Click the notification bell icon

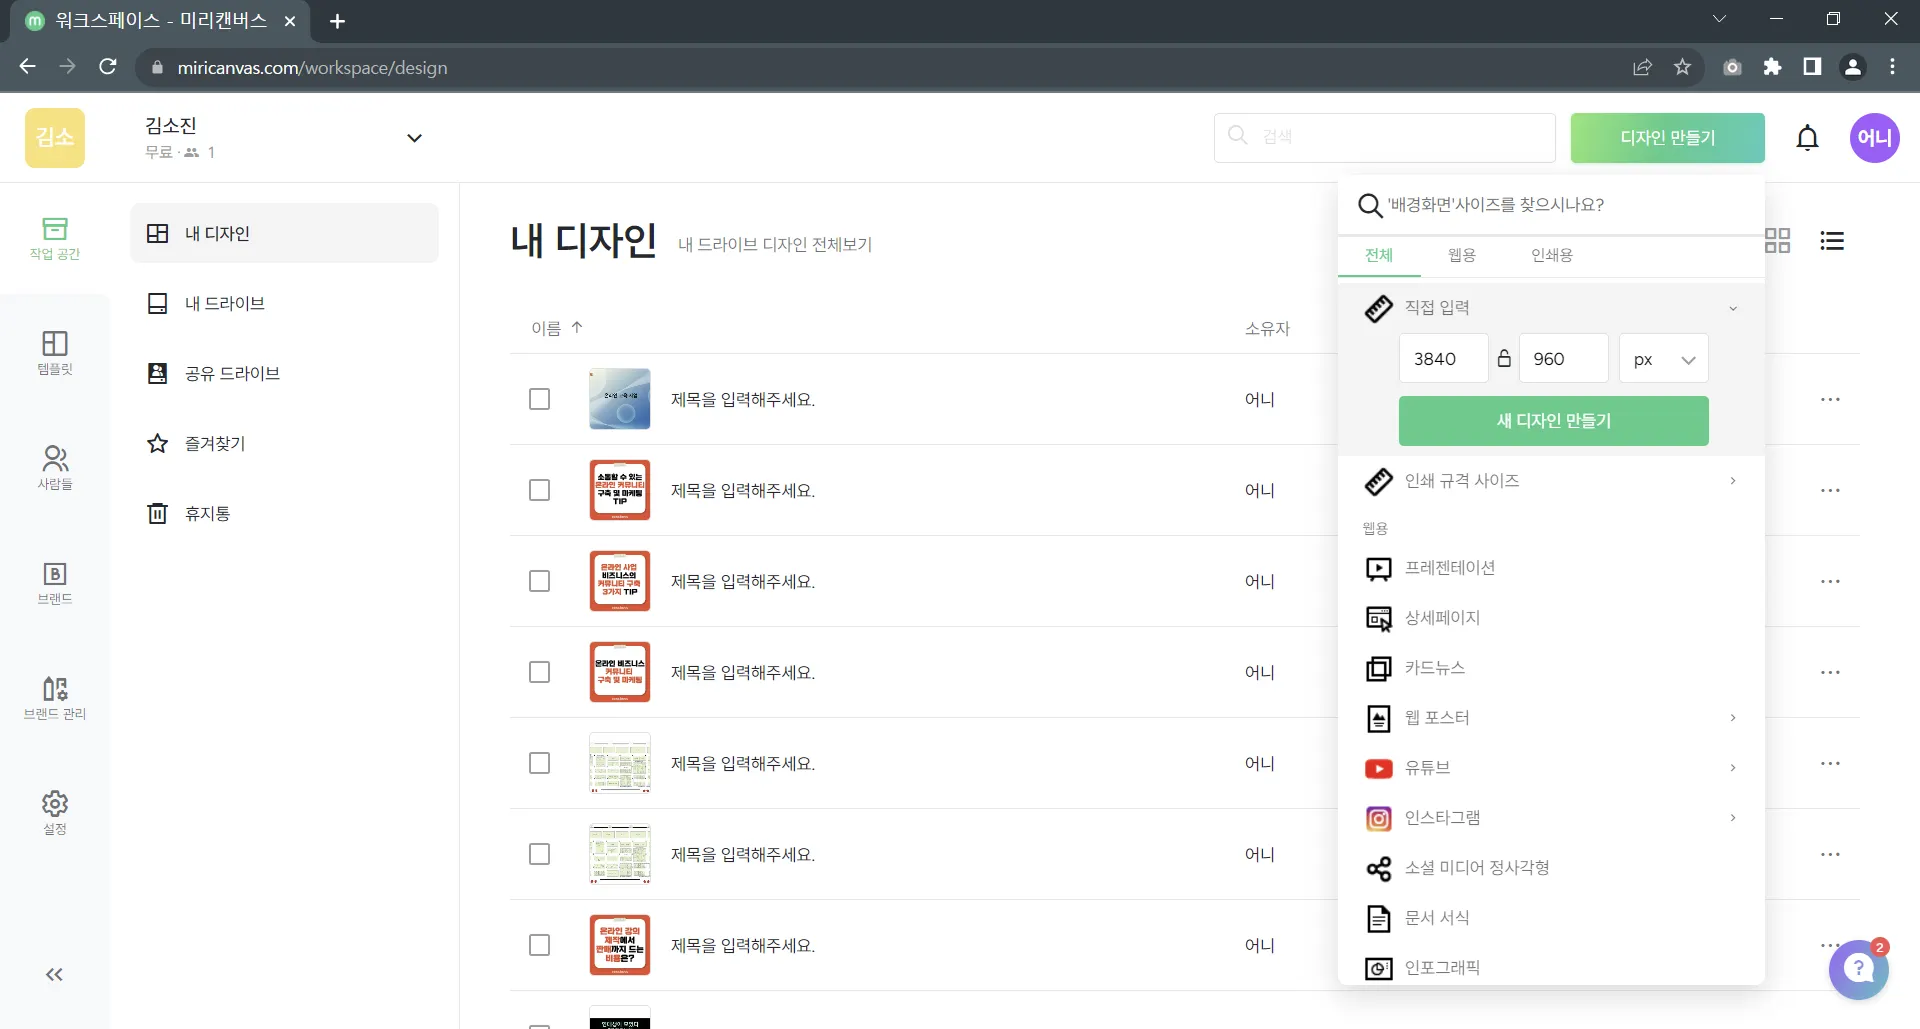(1808, 138)
